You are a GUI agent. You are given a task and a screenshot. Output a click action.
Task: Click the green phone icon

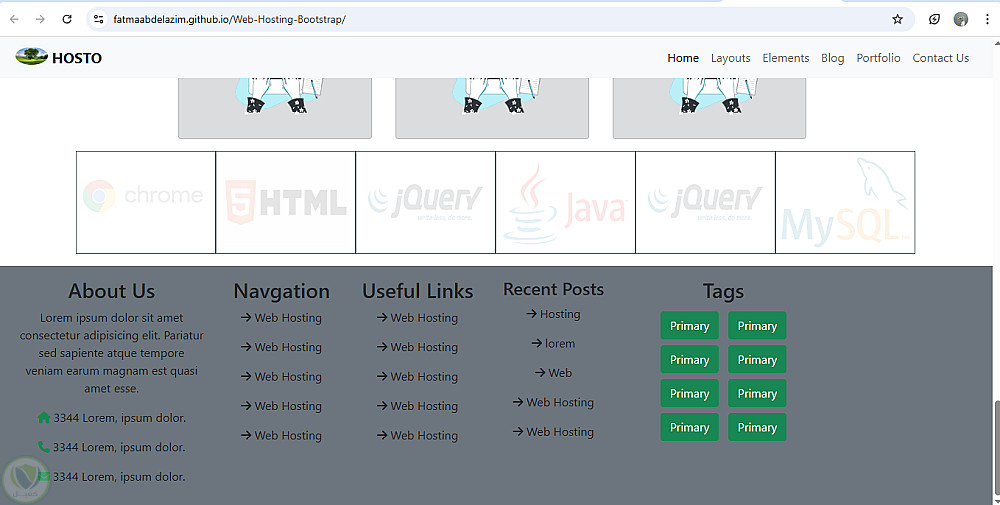(43, 447)
